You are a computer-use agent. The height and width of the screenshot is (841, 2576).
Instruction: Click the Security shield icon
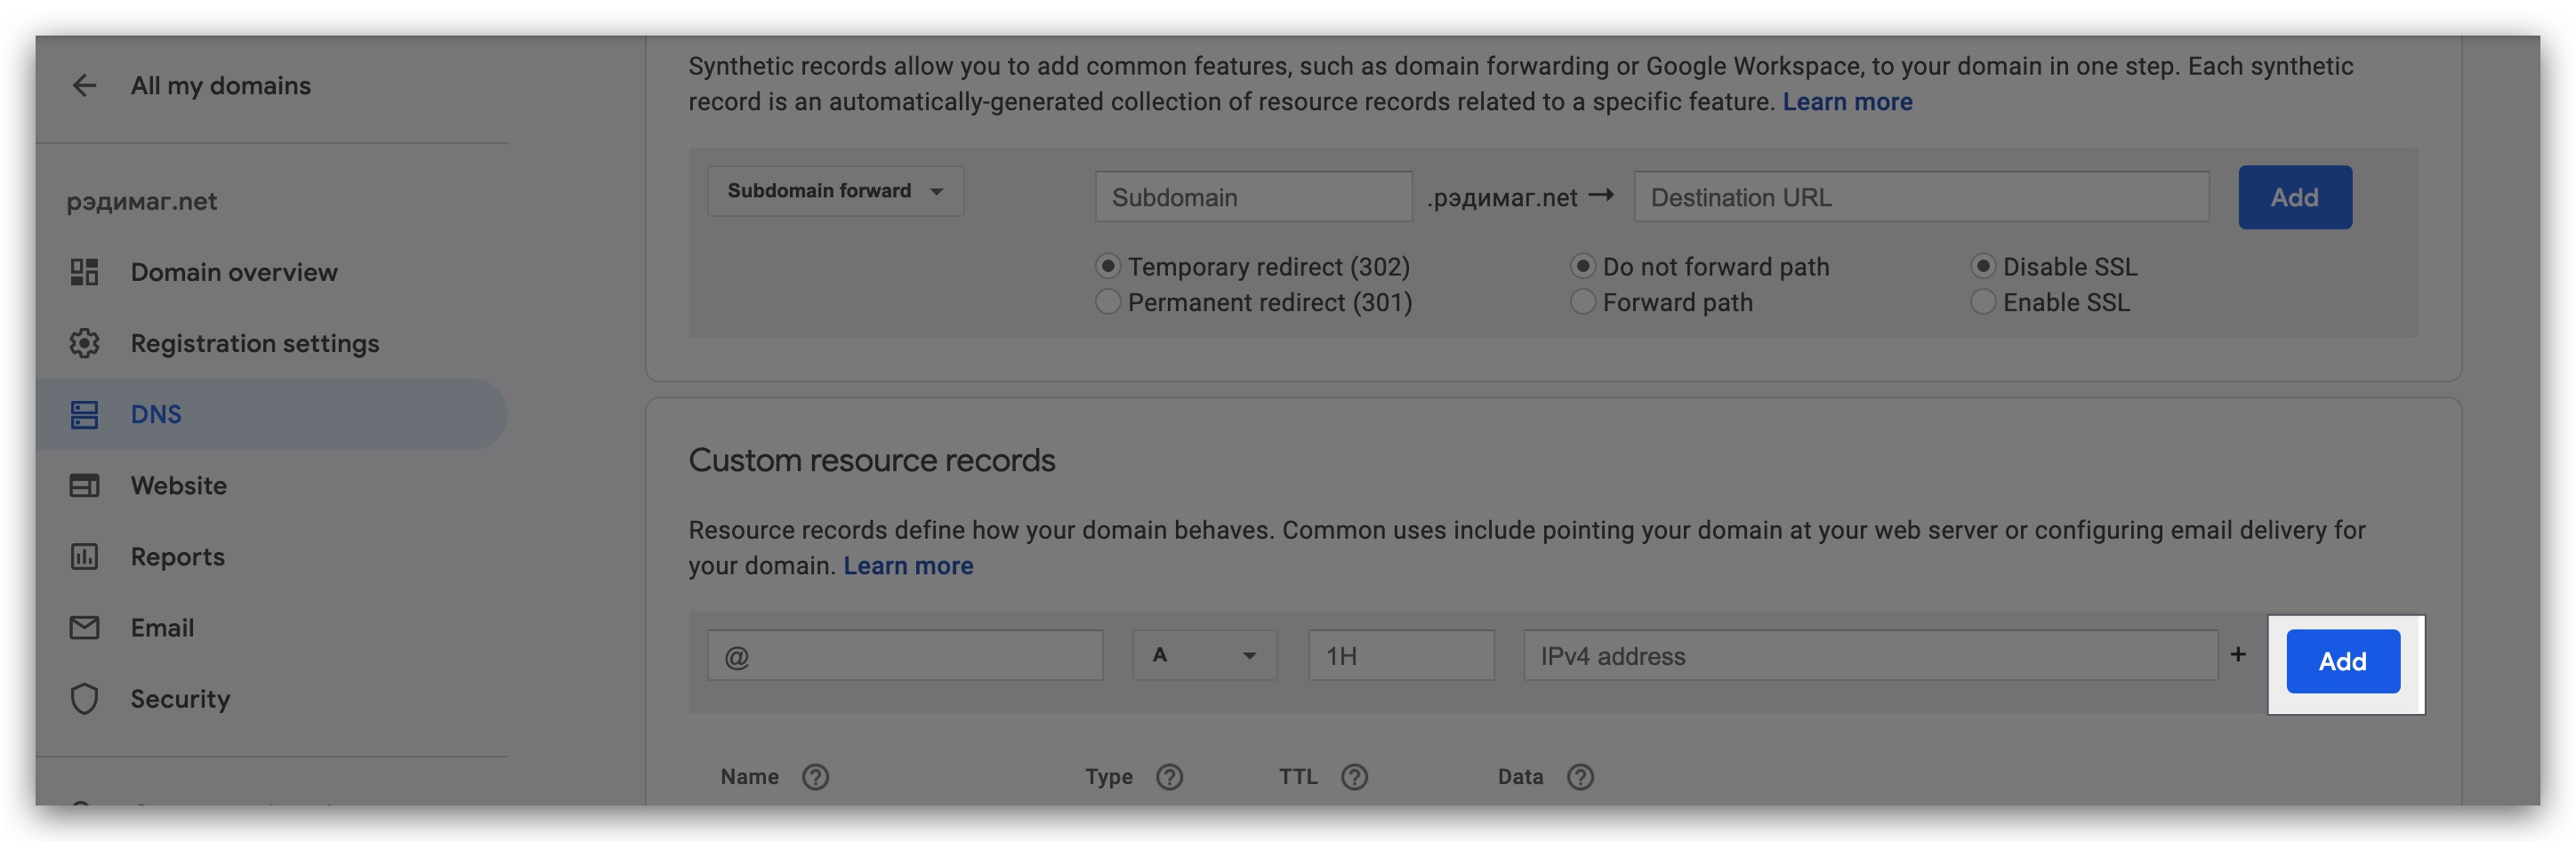[x=84, y=699]
